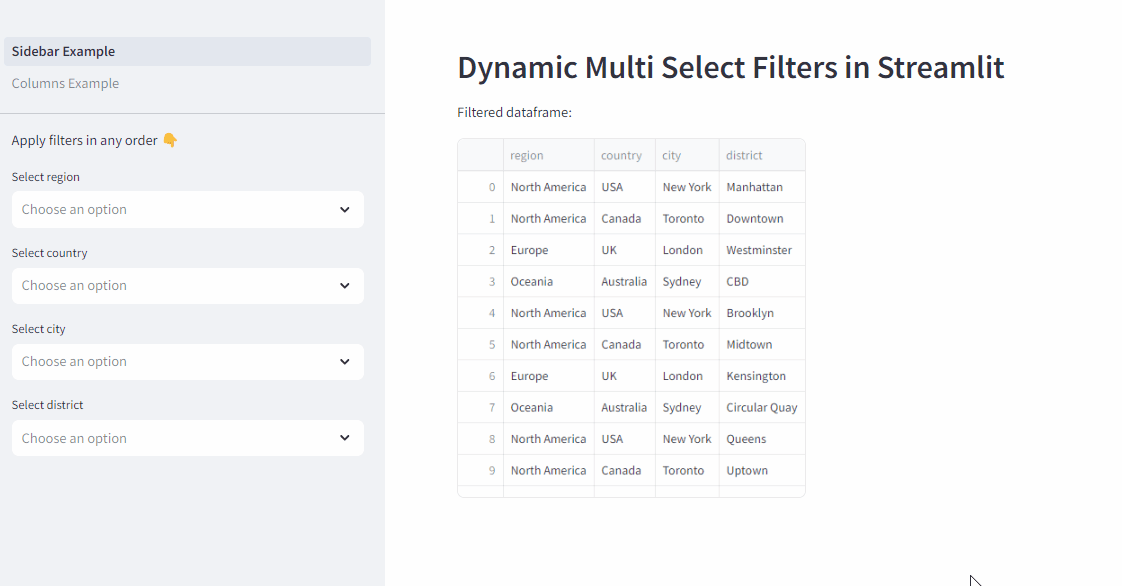1122x586 pixels.
Task: Sort table by country column header
Action: tap(625, 155)
